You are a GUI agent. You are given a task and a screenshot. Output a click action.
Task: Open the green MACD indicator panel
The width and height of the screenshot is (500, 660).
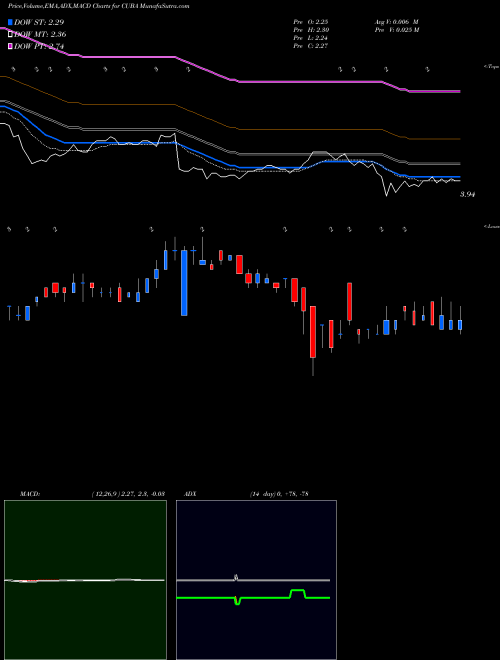click(85, 580)
